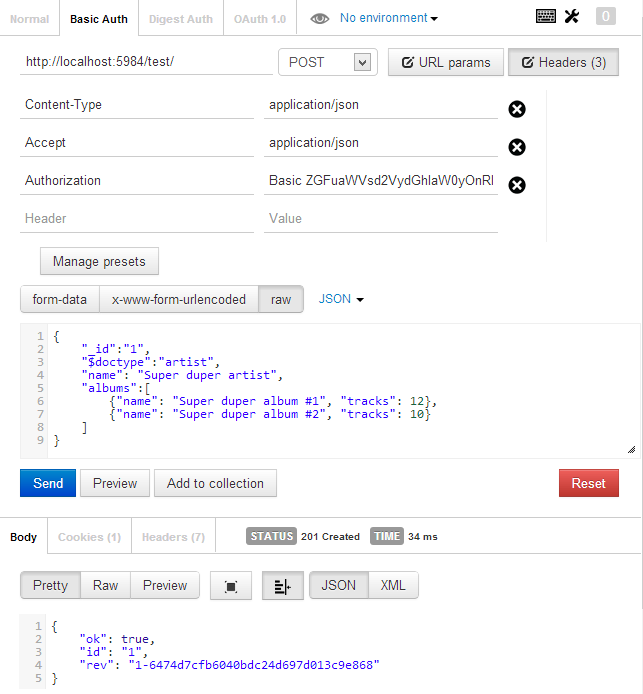Open settings wrench icon
The width and height of the screenshot is (643, 694).
[x=572, y=16]
